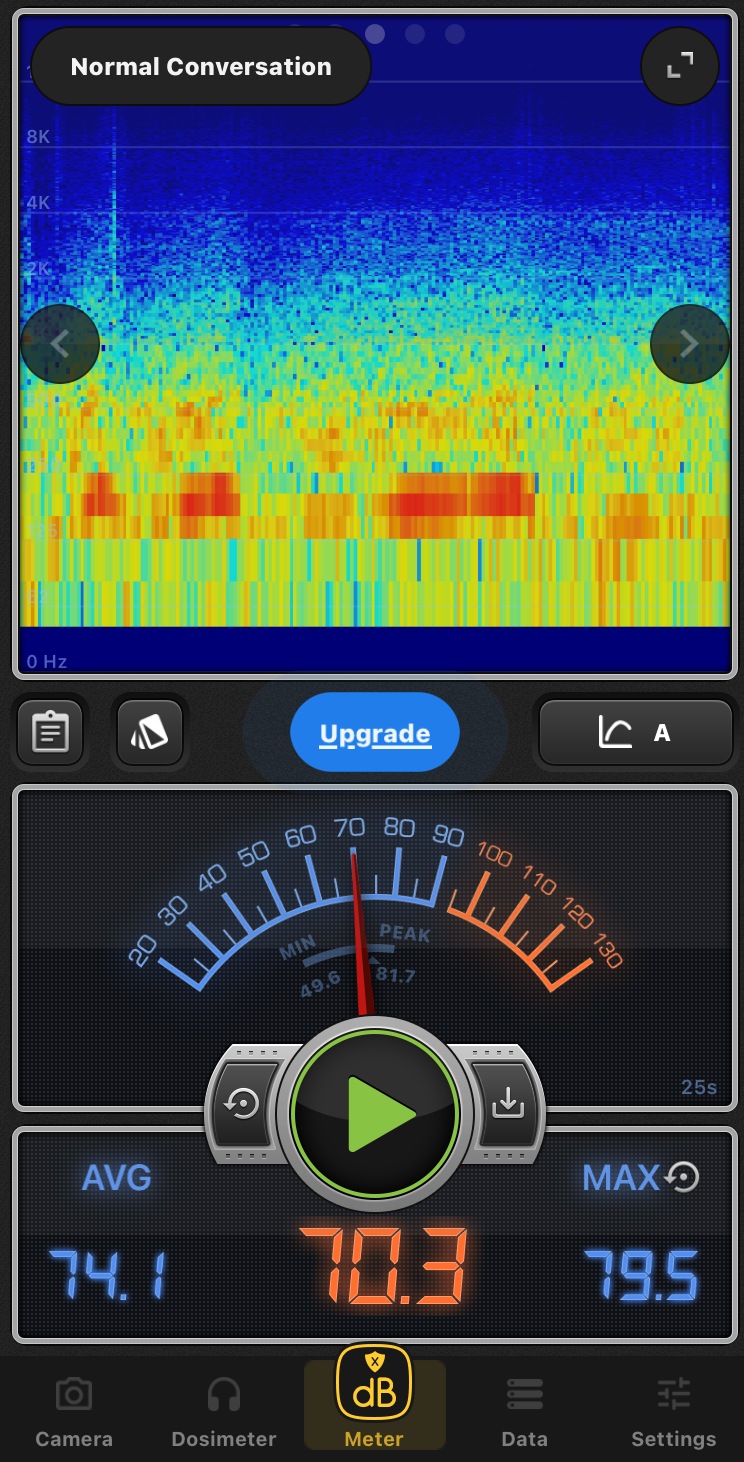Open the Camera tab
Viewport: 744px width, 1462px height.
pos(74,1412)
